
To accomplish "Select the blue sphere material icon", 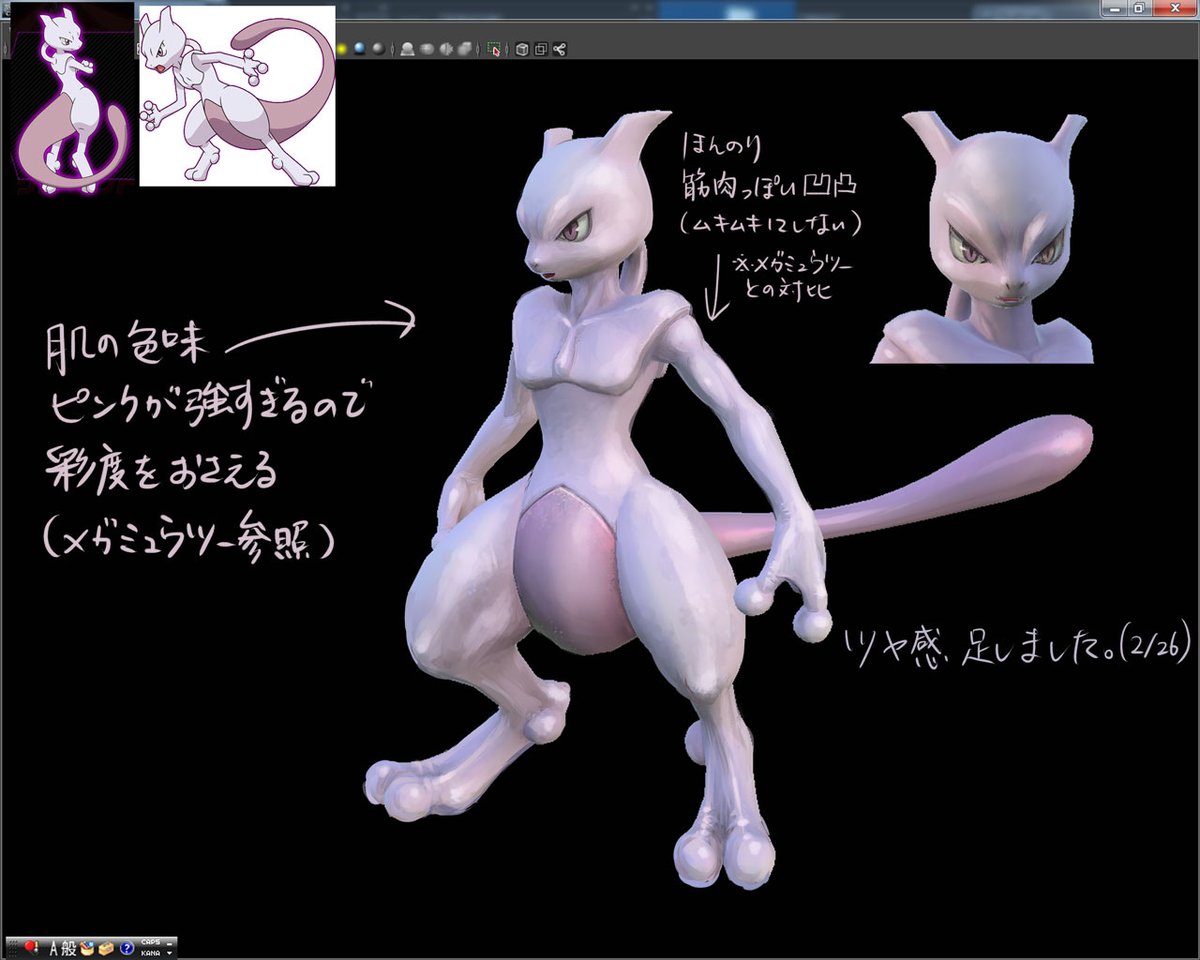I will coord(359,48).
